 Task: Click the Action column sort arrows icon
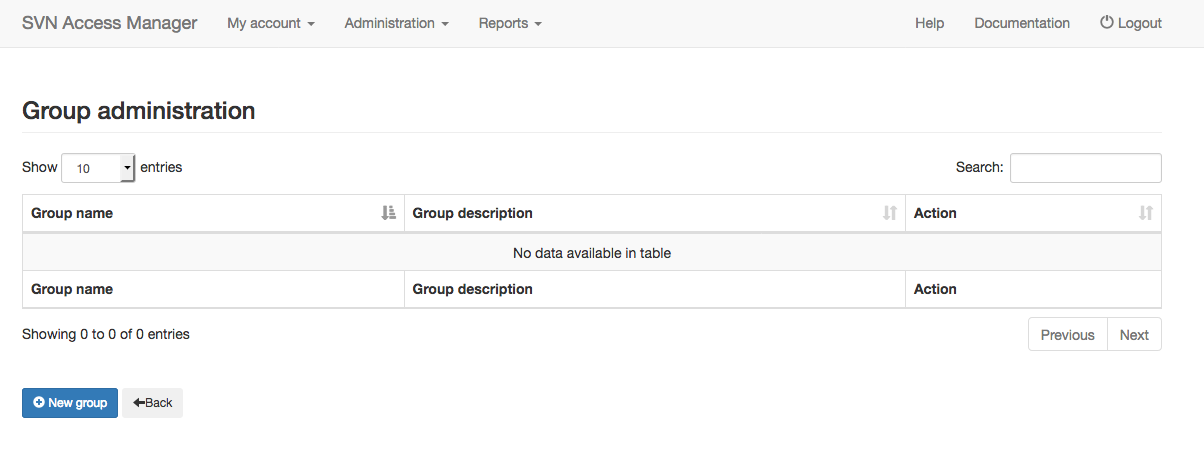[x=1146, y=213]
